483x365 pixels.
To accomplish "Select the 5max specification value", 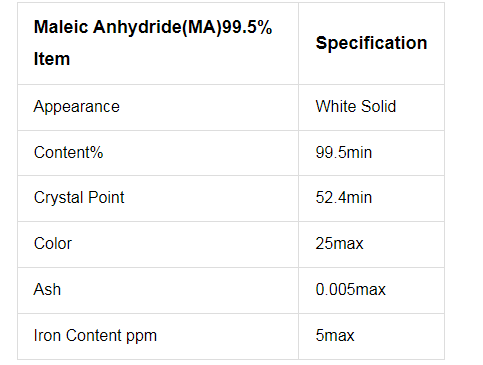I will (x=335, y=335).
